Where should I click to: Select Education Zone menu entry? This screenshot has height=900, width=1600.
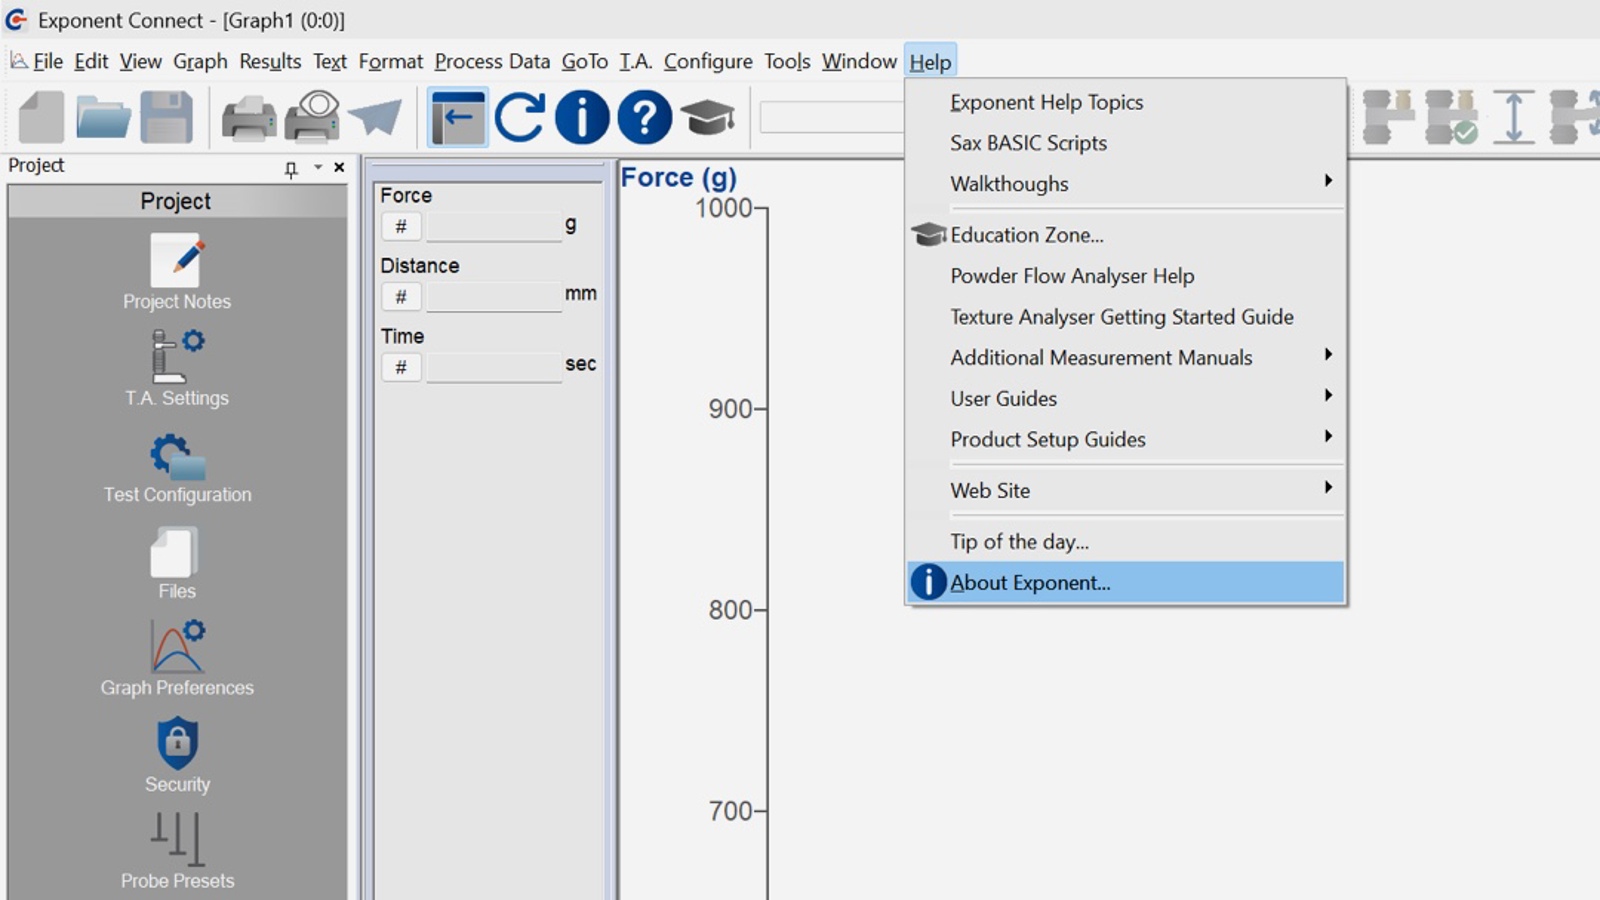(1126, 235)
